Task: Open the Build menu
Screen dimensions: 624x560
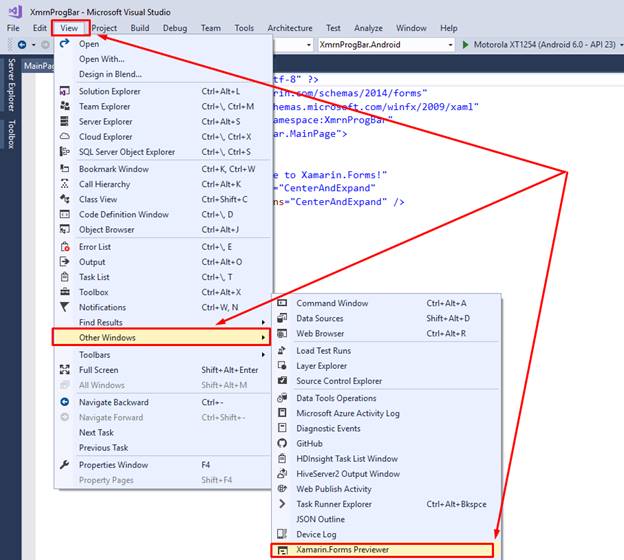Action: pos(140,28)
